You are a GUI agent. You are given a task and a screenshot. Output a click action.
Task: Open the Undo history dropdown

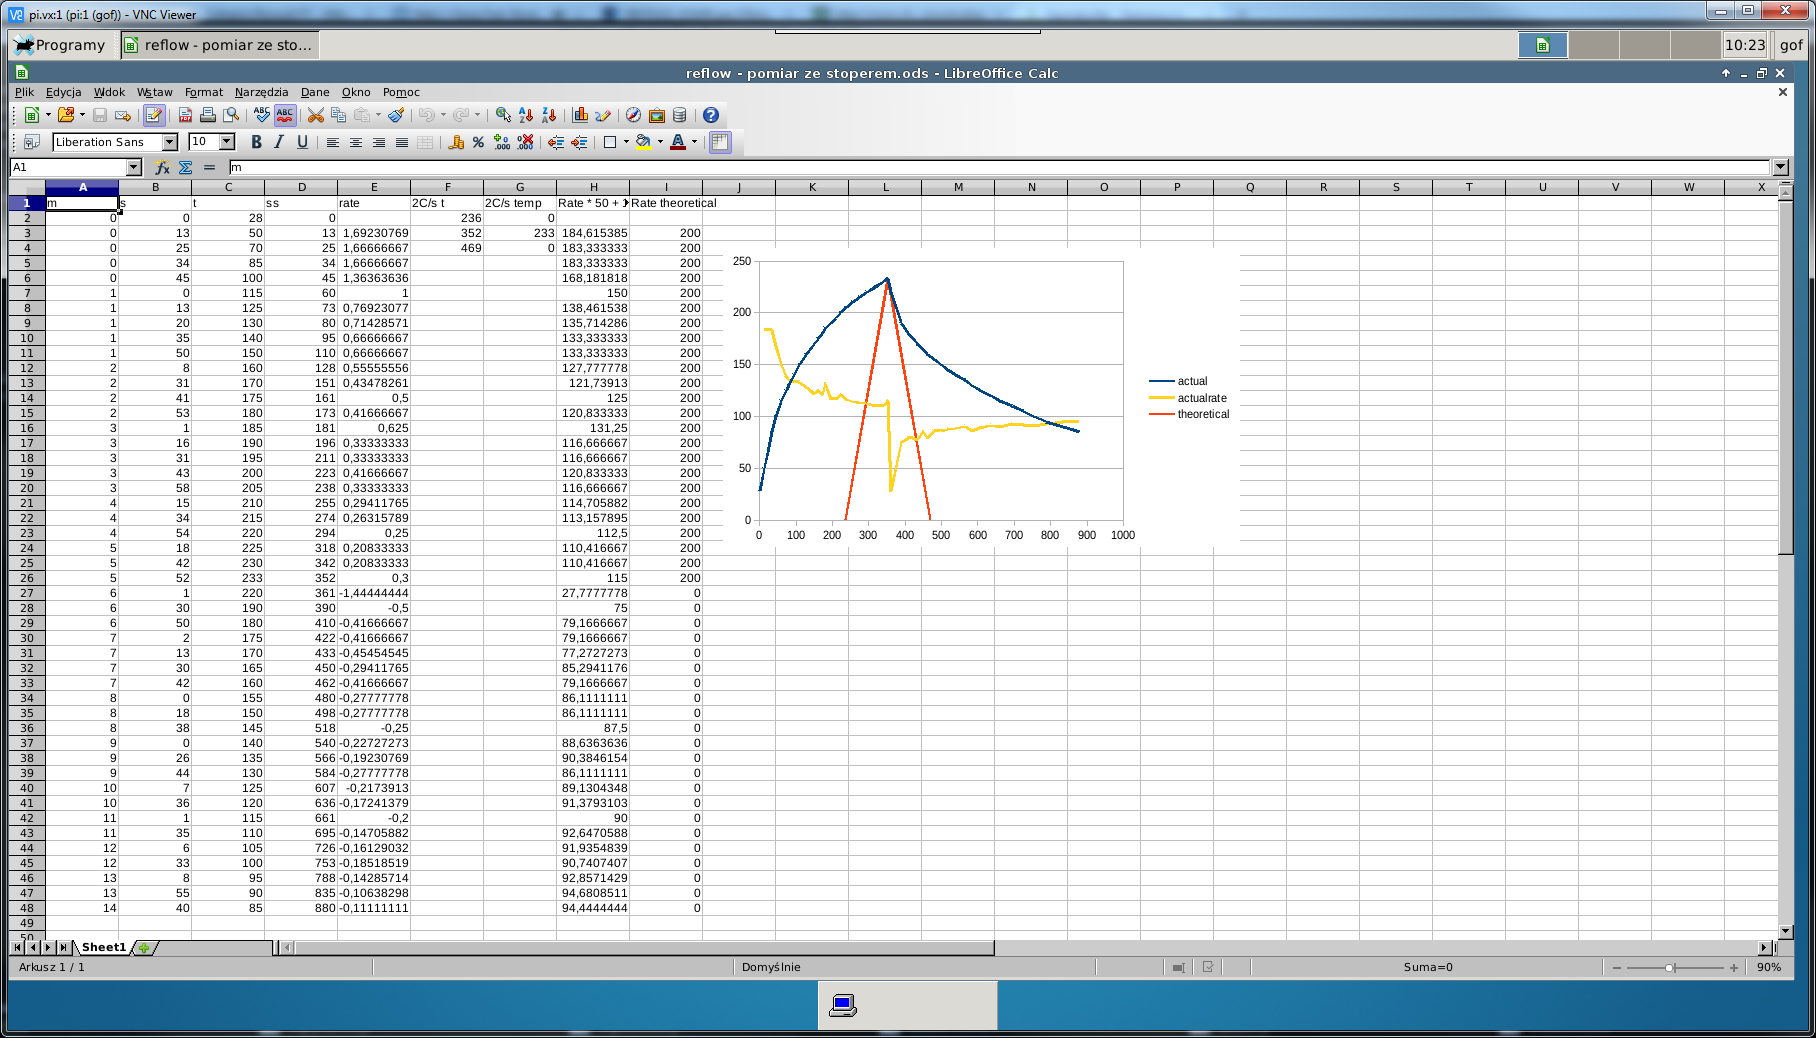click(x=443, y=115)
